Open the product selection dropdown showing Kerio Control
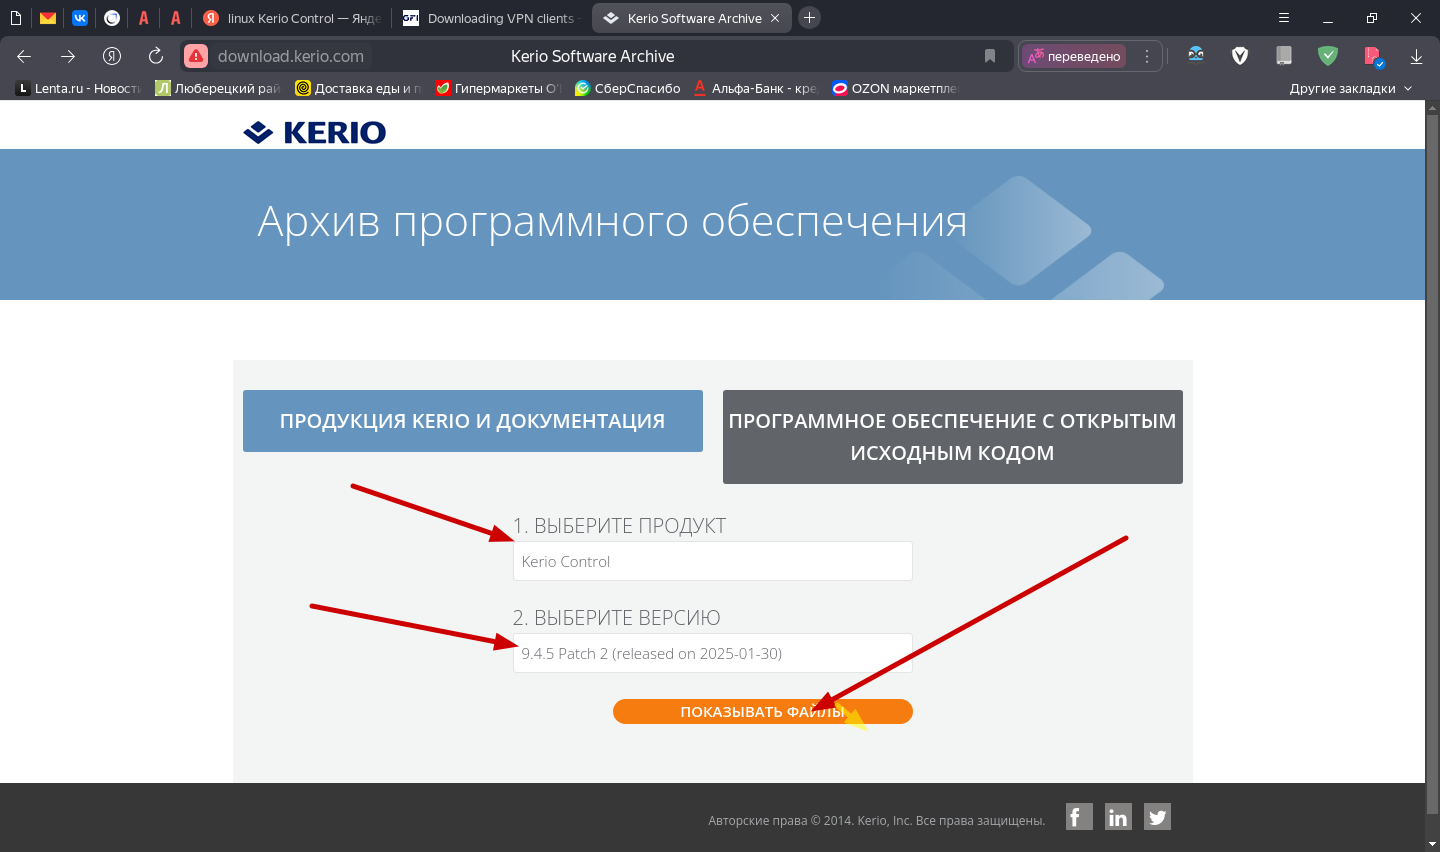 point(713,561)
